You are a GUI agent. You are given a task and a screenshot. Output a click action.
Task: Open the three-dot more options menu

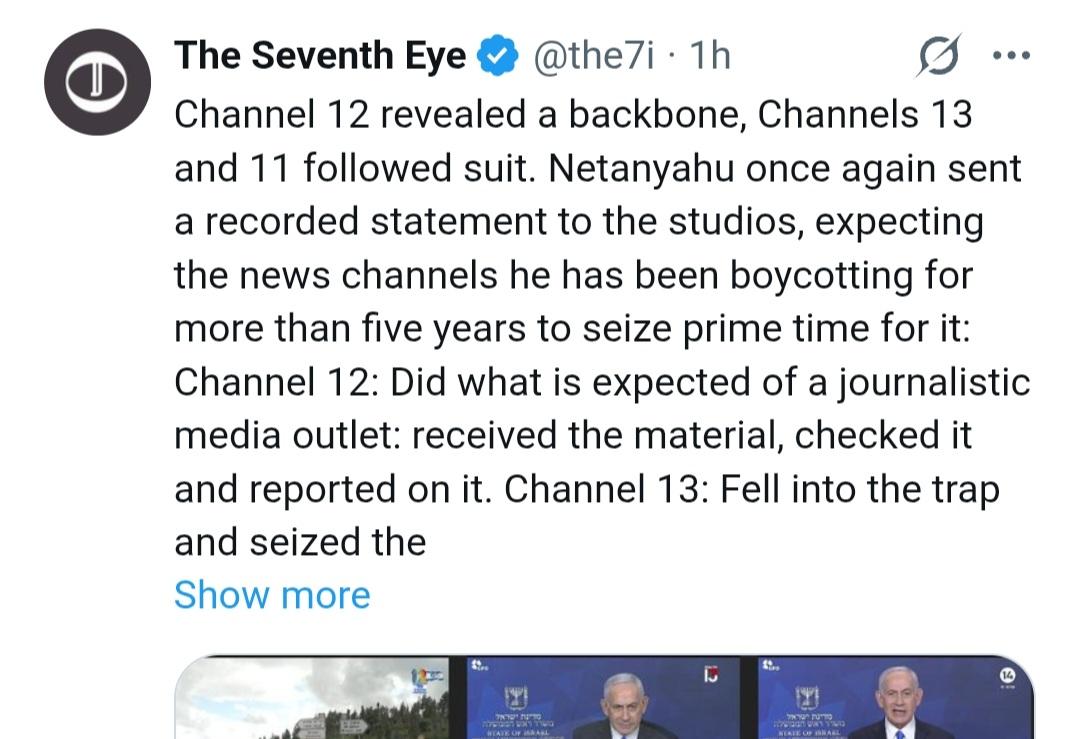pyautogui.click(x=1010, y=56)
